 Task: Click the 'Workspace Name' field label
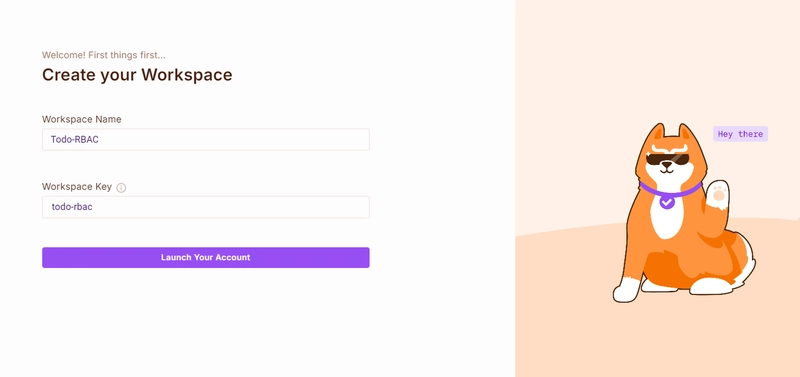[82, 119]
